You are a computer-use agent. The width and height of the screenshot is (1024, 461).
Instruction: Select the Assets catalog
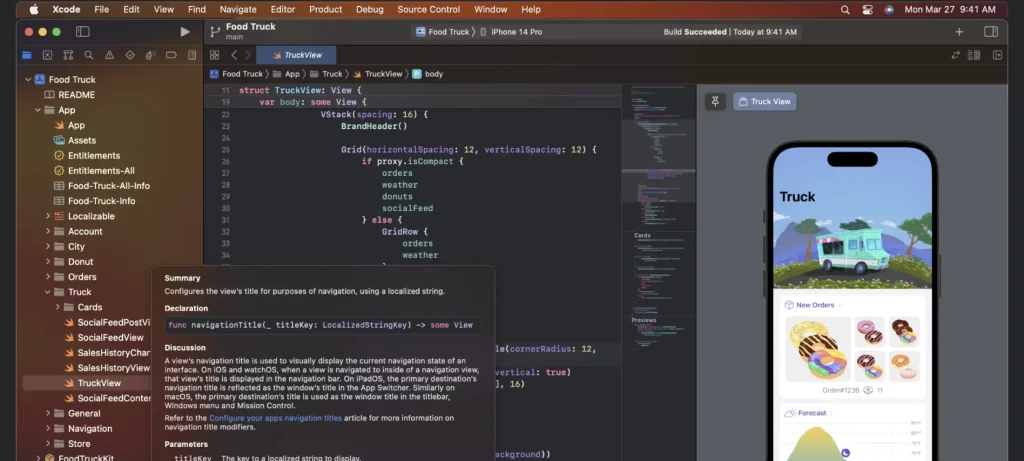(75, 140)
